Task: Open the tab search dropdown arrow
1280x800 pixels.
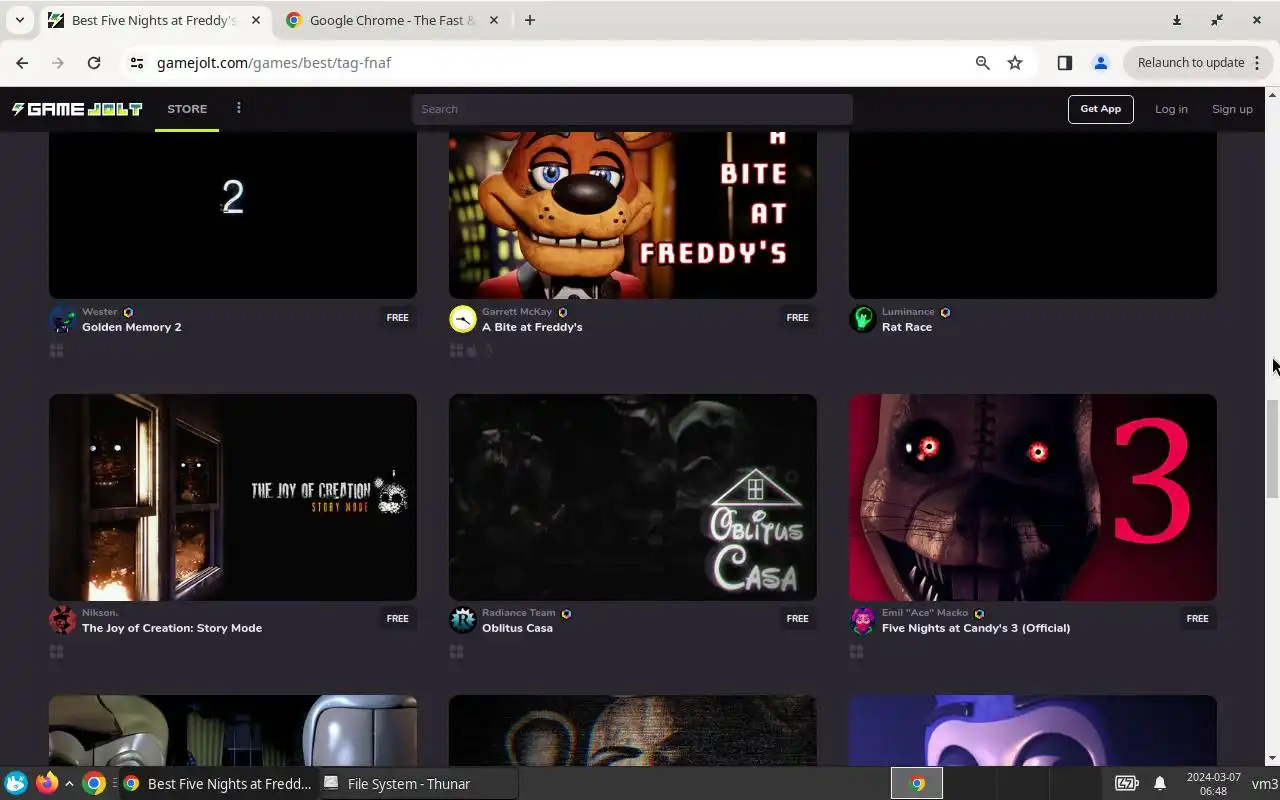Action: point(19,20)
